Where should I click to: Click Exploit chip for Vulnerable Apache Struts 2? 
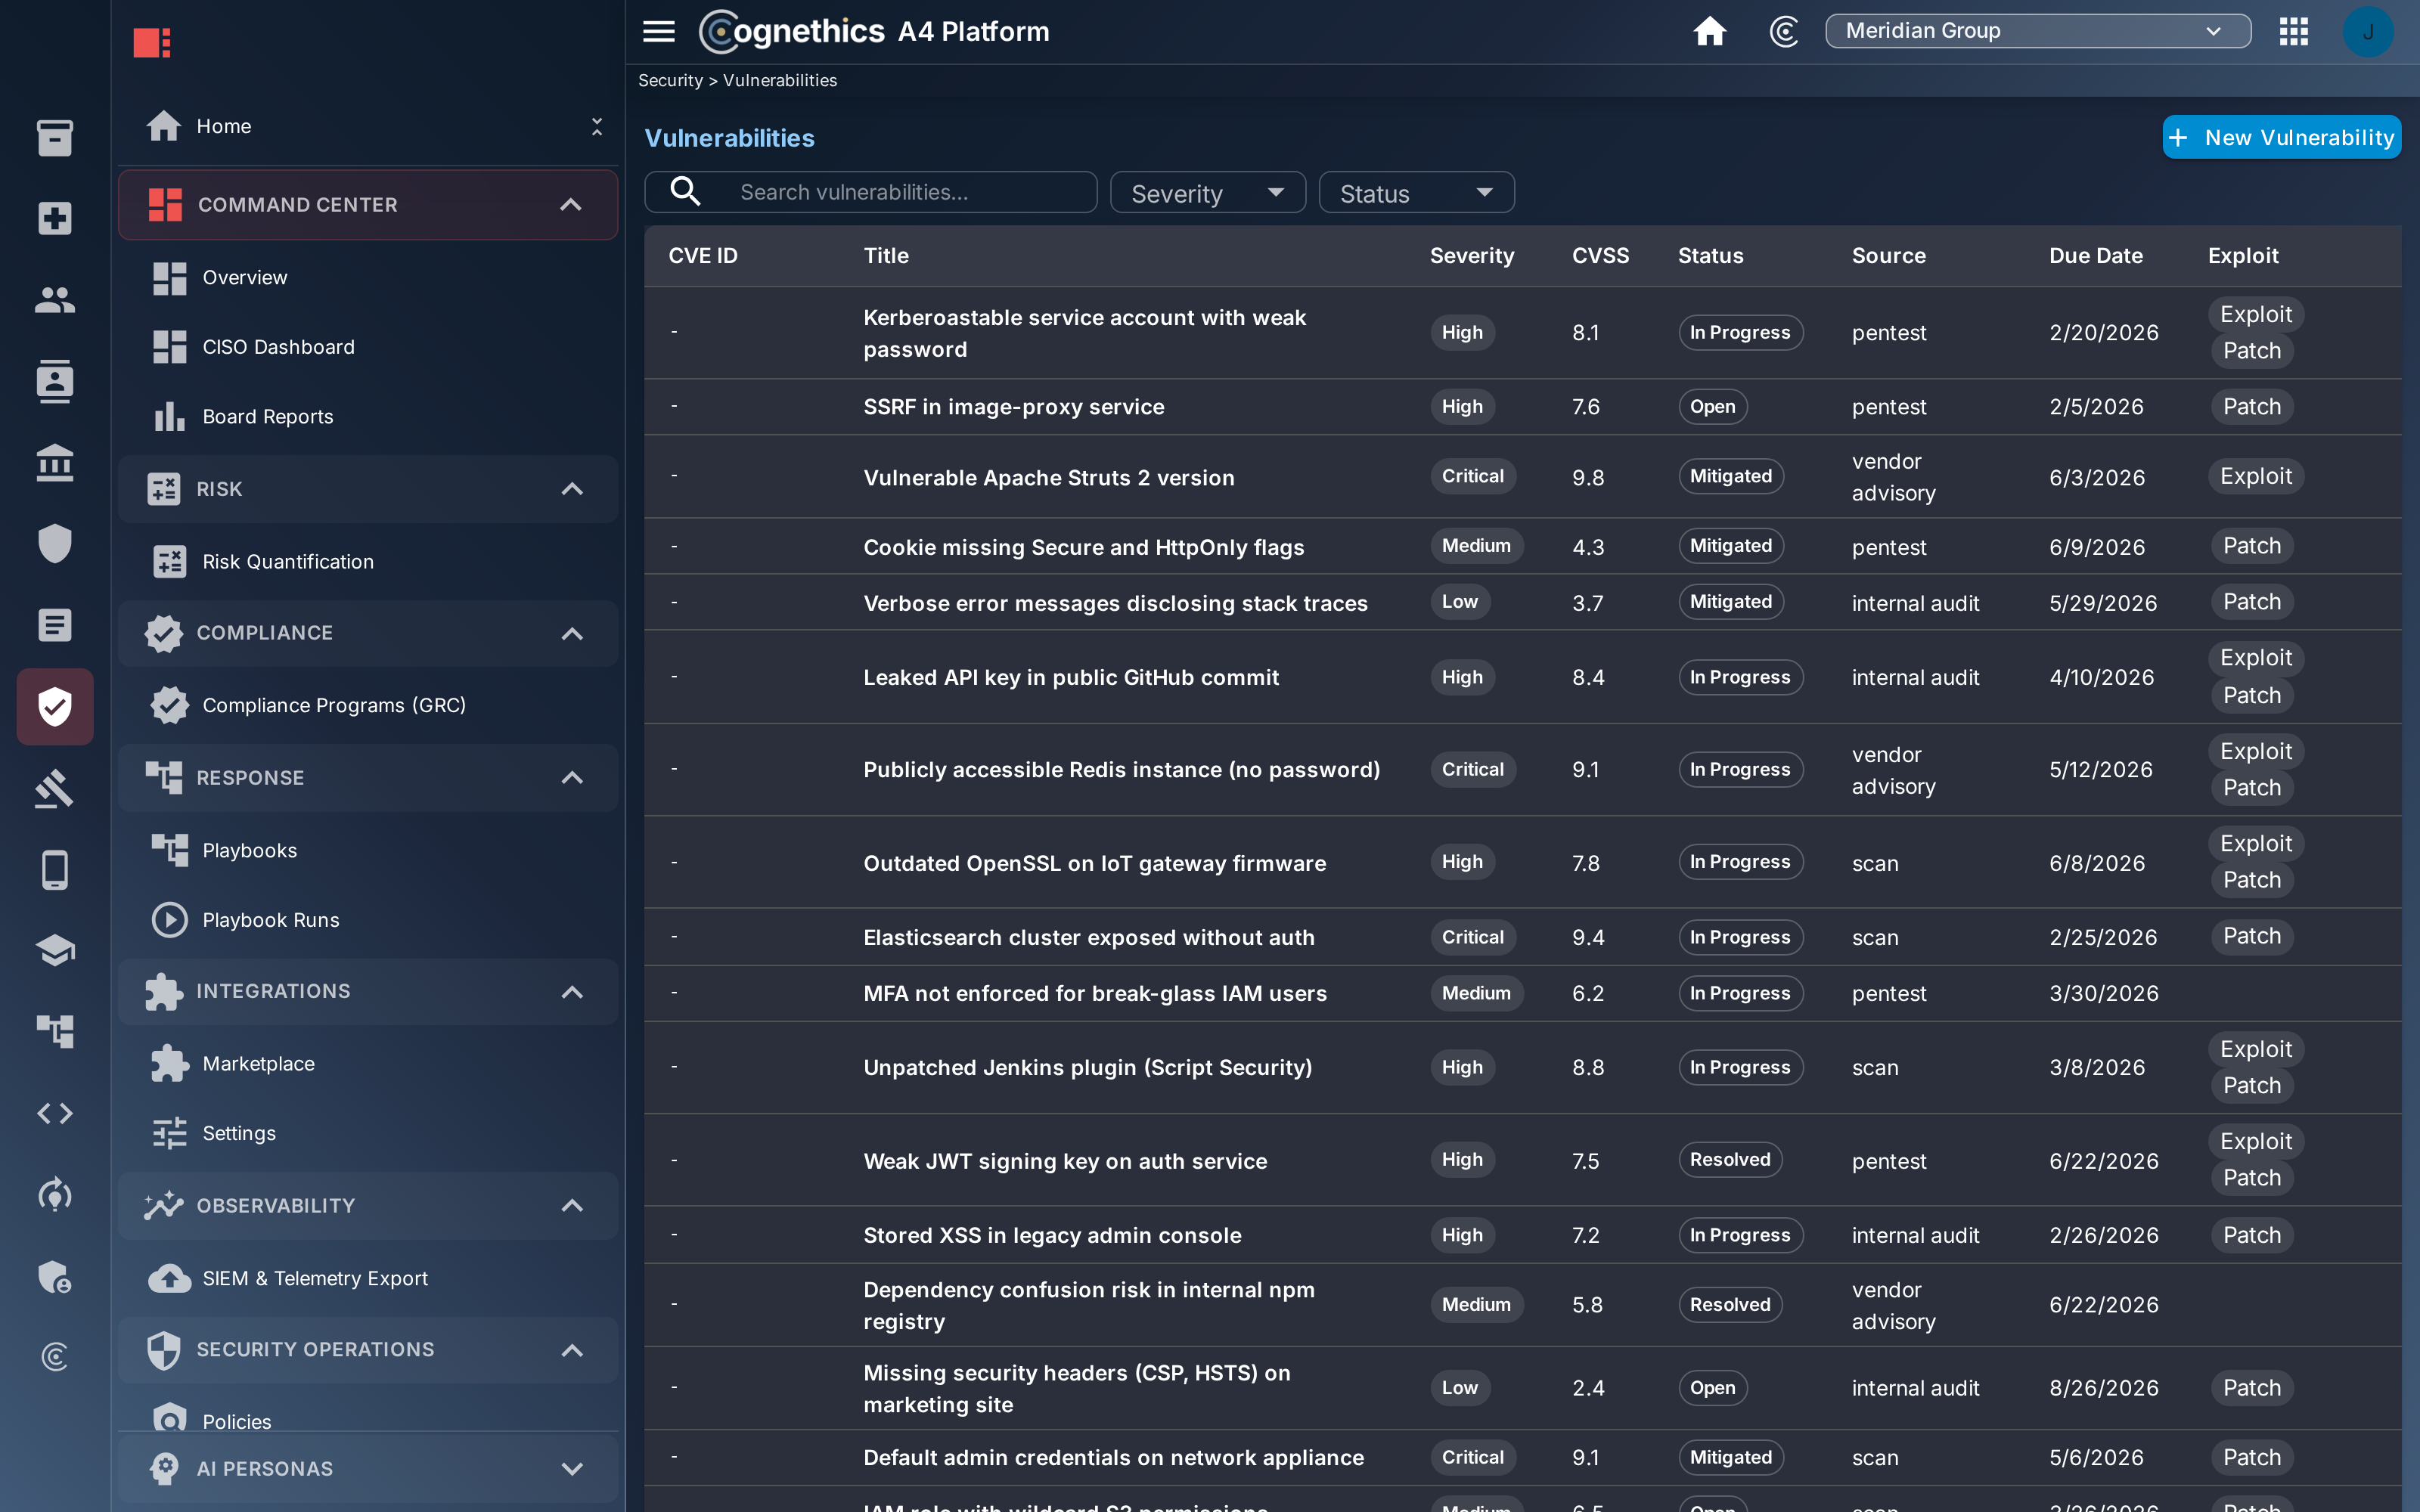point(2255,476)
